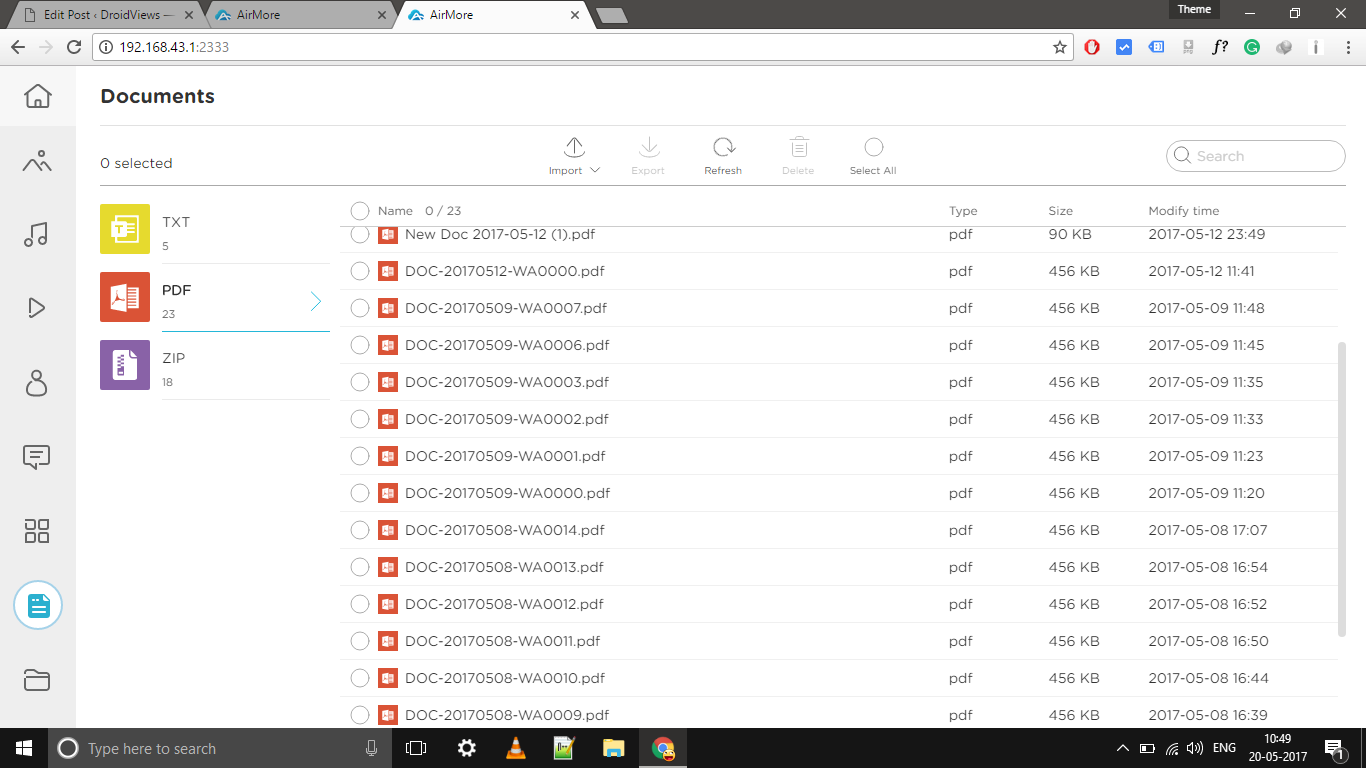Select checkbox for DOC-20170508-WA0011.pdf
Viewport: 1366px width, 768px height.
click(x=360, y=641)
